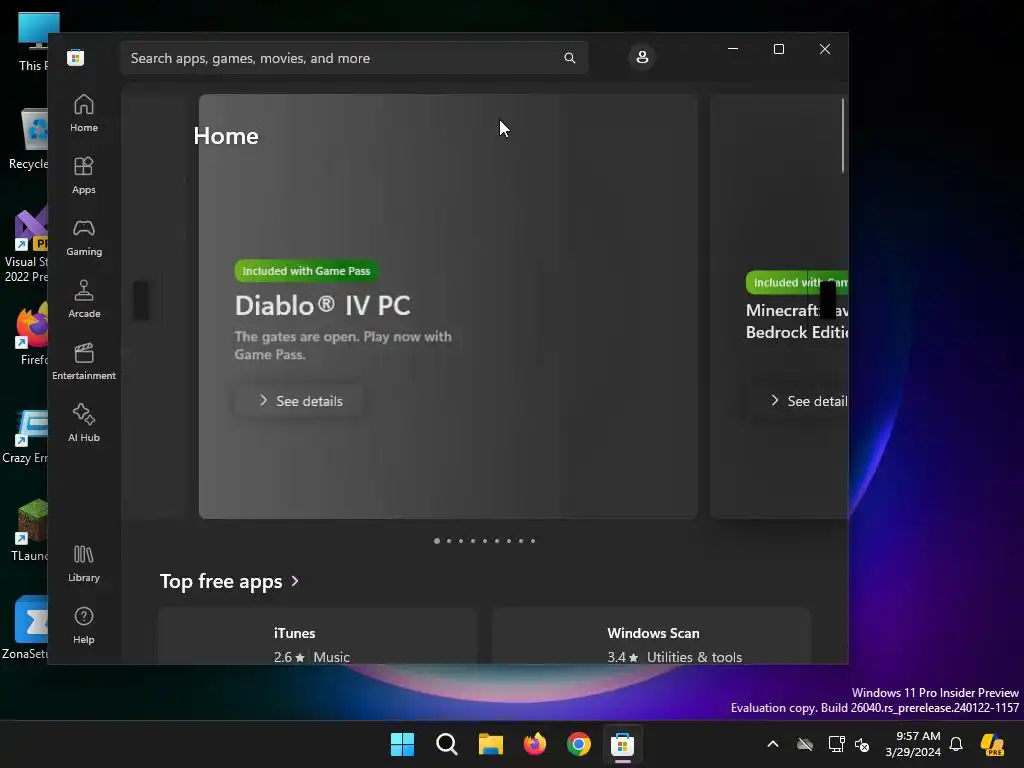Viewport: 1024px width, 768px height.
Task: Click the vertical scrollbar in Store
Action: [x=843, y=136]
